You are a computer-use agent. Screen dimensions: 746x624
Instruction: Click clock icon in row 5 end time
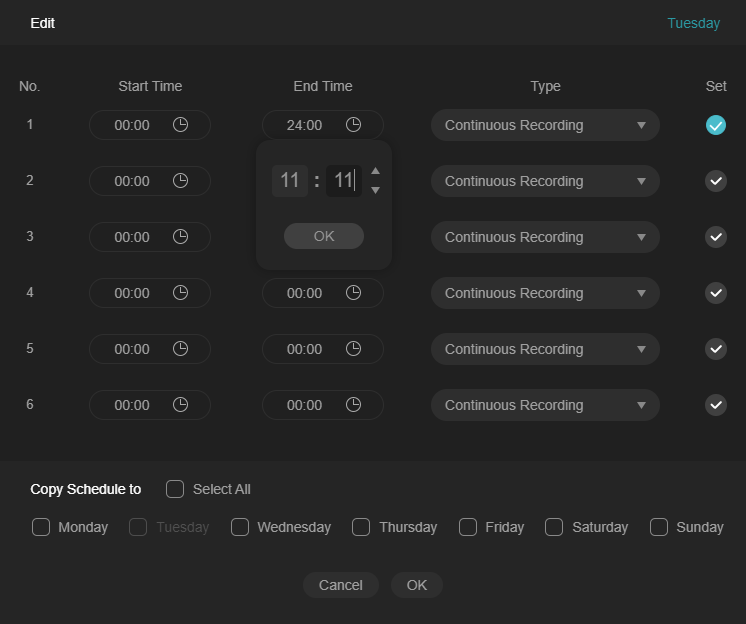pos(353,349)
